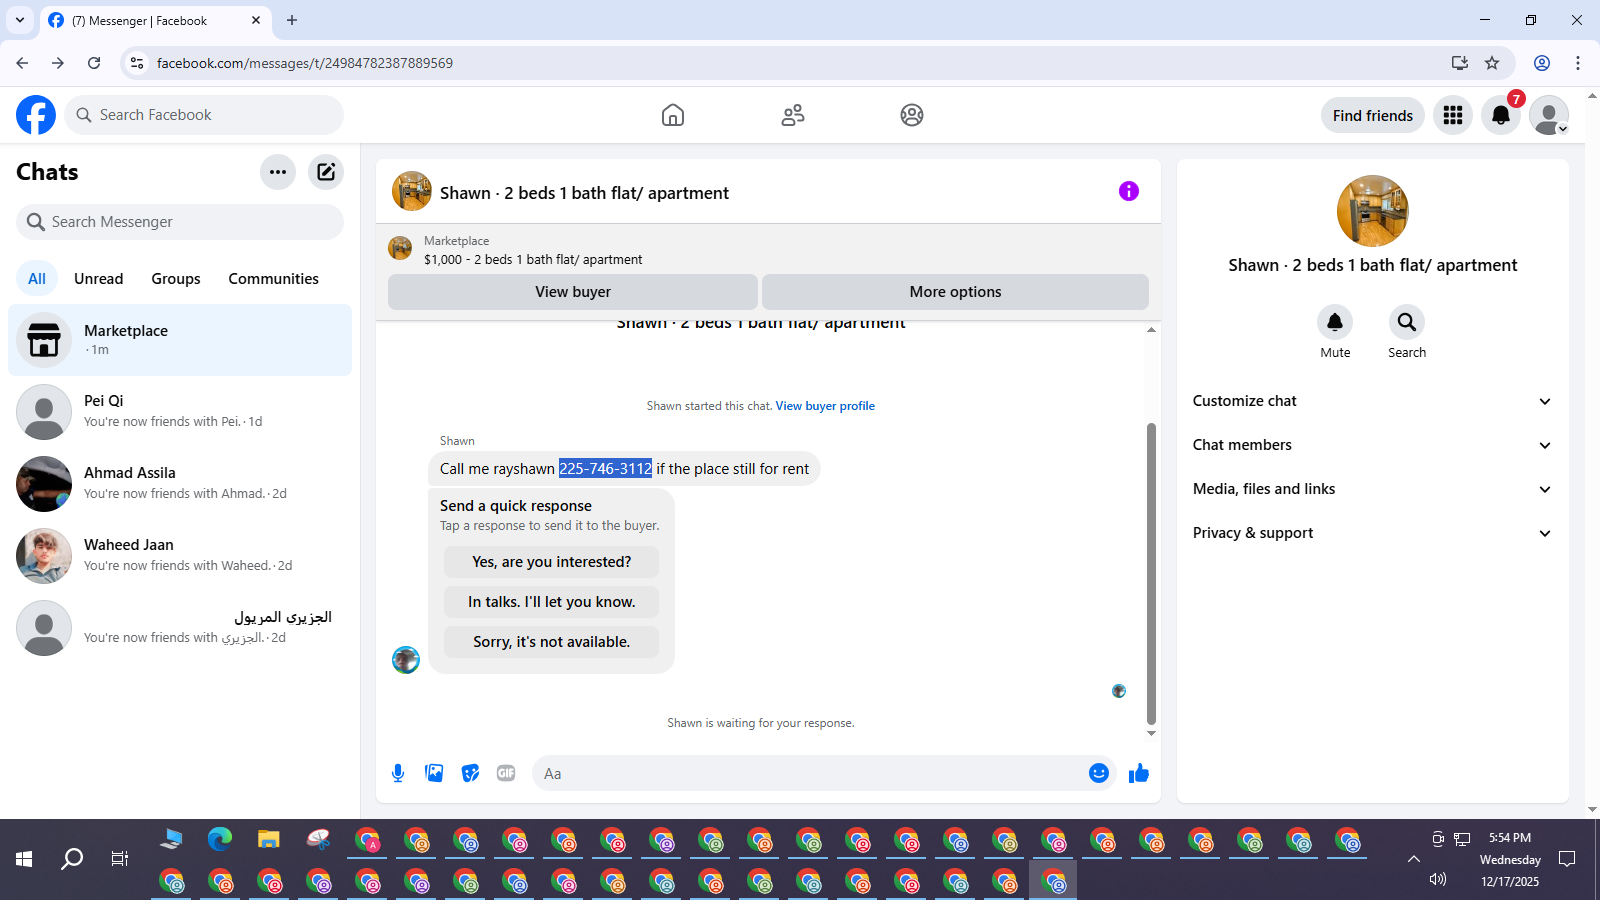Screen dimensions: 1600x900
Task: Attach a photo or file
Action: (x=434, y=773)
